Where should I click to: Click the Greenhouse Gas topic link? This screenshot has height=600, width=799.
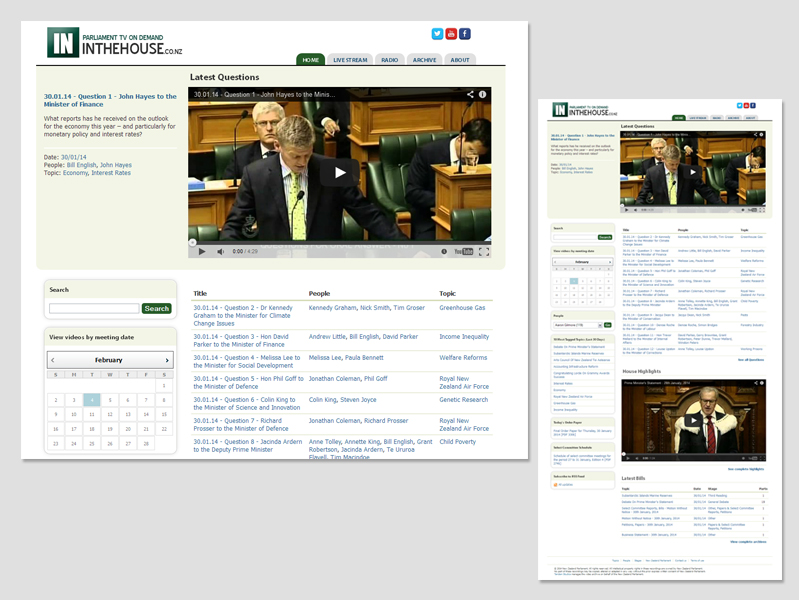tap(462, 307)
